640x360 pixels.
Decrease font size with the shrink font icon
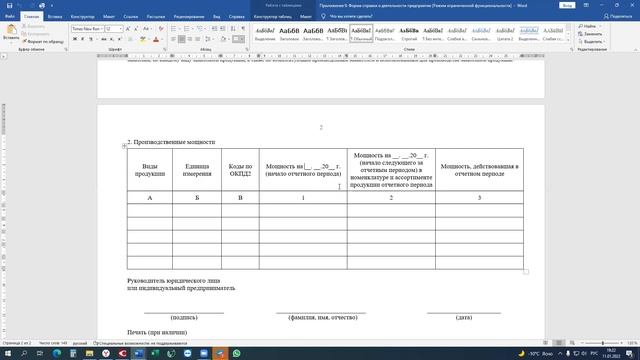136,29
